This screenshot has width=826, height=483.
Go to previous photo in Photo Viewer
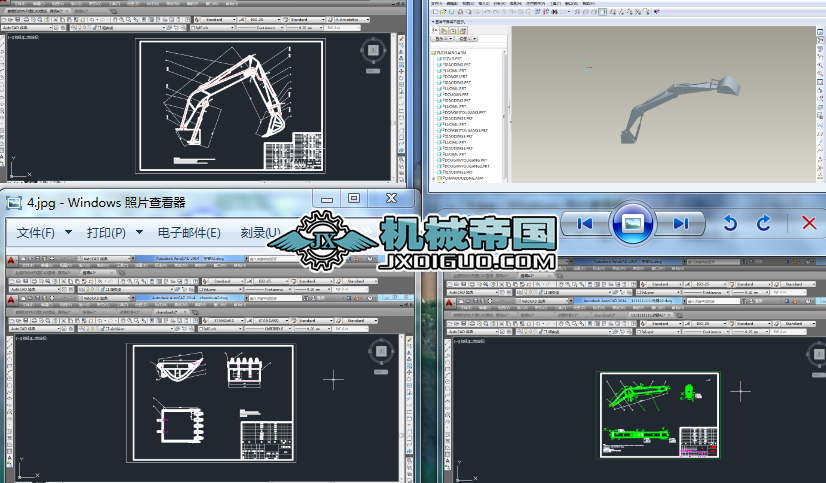click(585, 224)
